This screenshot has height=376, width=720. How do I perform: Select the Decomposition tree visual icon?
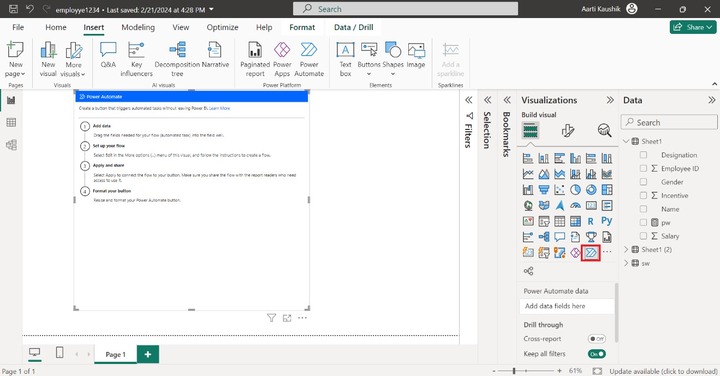pyautogui.click(x=544, y=237)
